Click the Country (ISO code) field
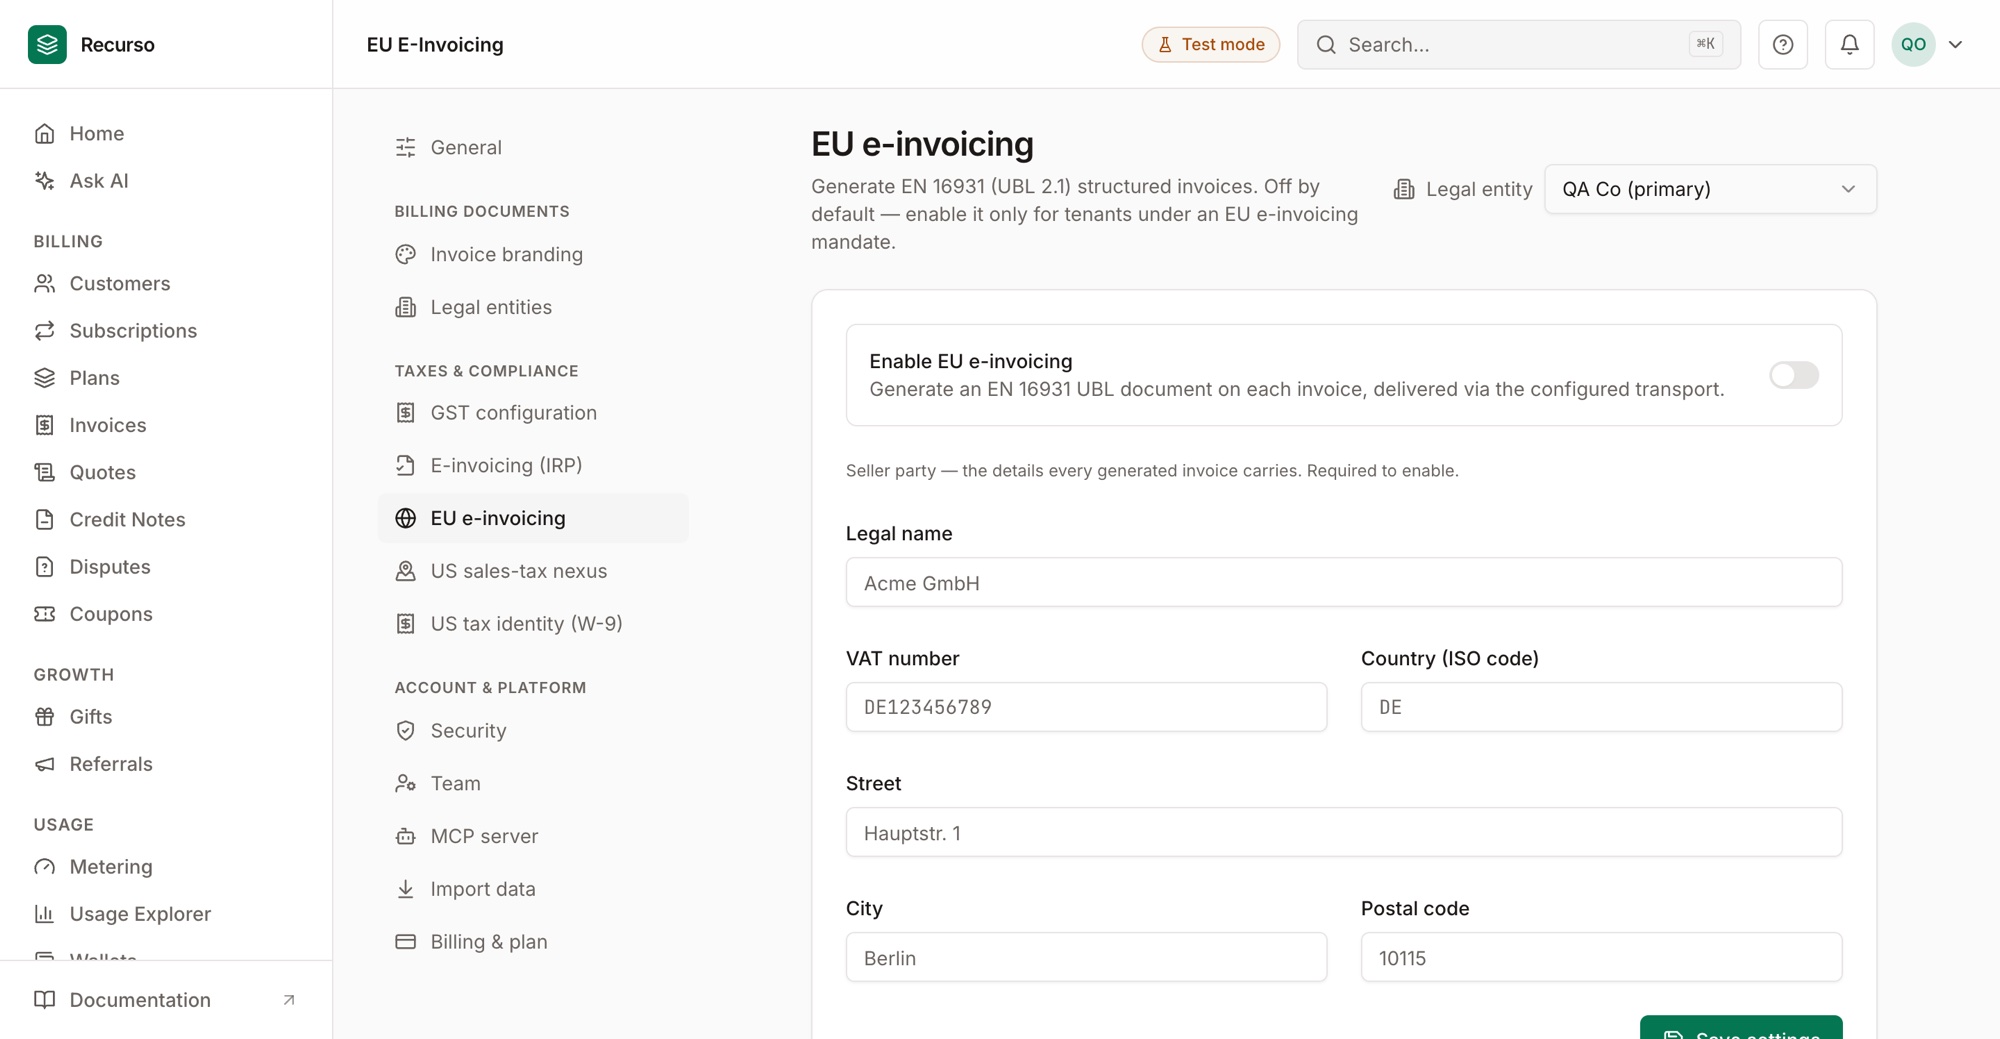This screenshot has height=1039, width=2000. tap(1601, 707)
